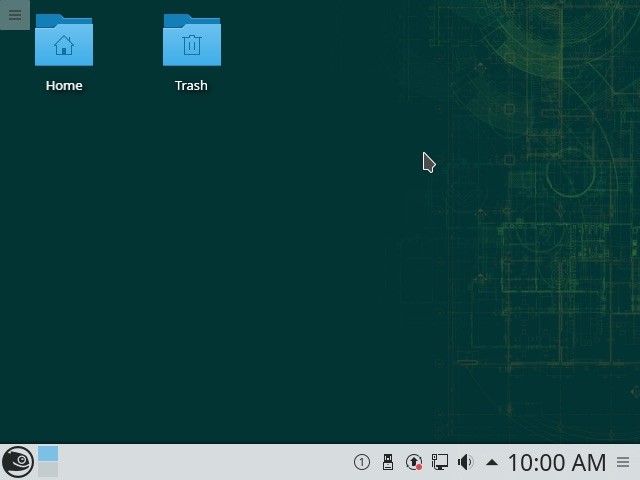The image size is (640, 480).
Task: Select the "Trash" text label
Action: (x=191, y=86)
